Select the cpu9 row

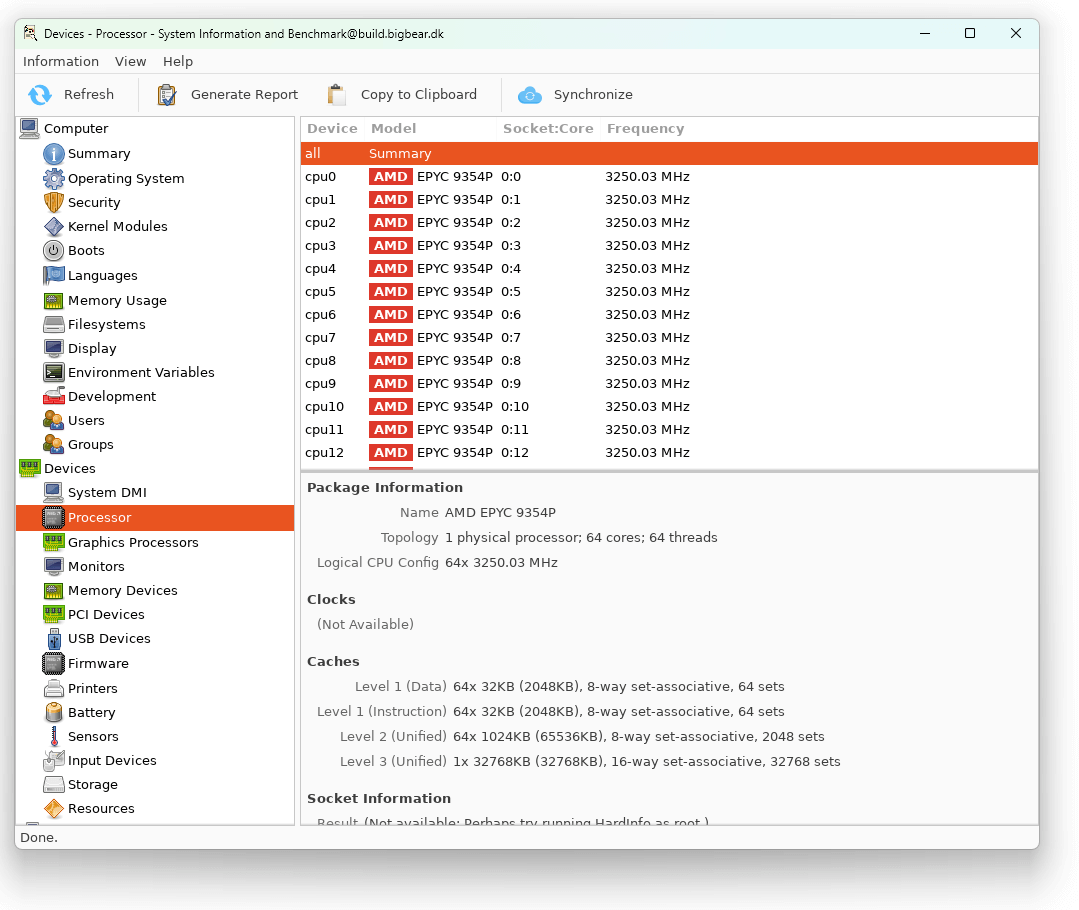[669, 384]
